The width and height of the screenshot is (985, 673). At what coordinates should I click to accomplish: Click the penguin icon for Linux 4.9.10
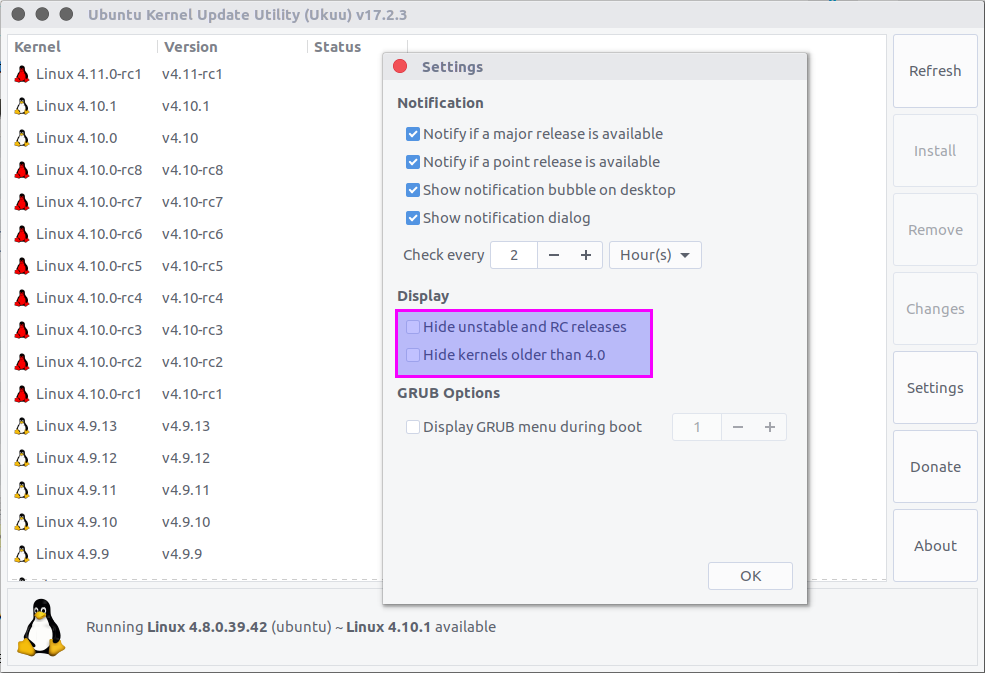click(22, 523)
